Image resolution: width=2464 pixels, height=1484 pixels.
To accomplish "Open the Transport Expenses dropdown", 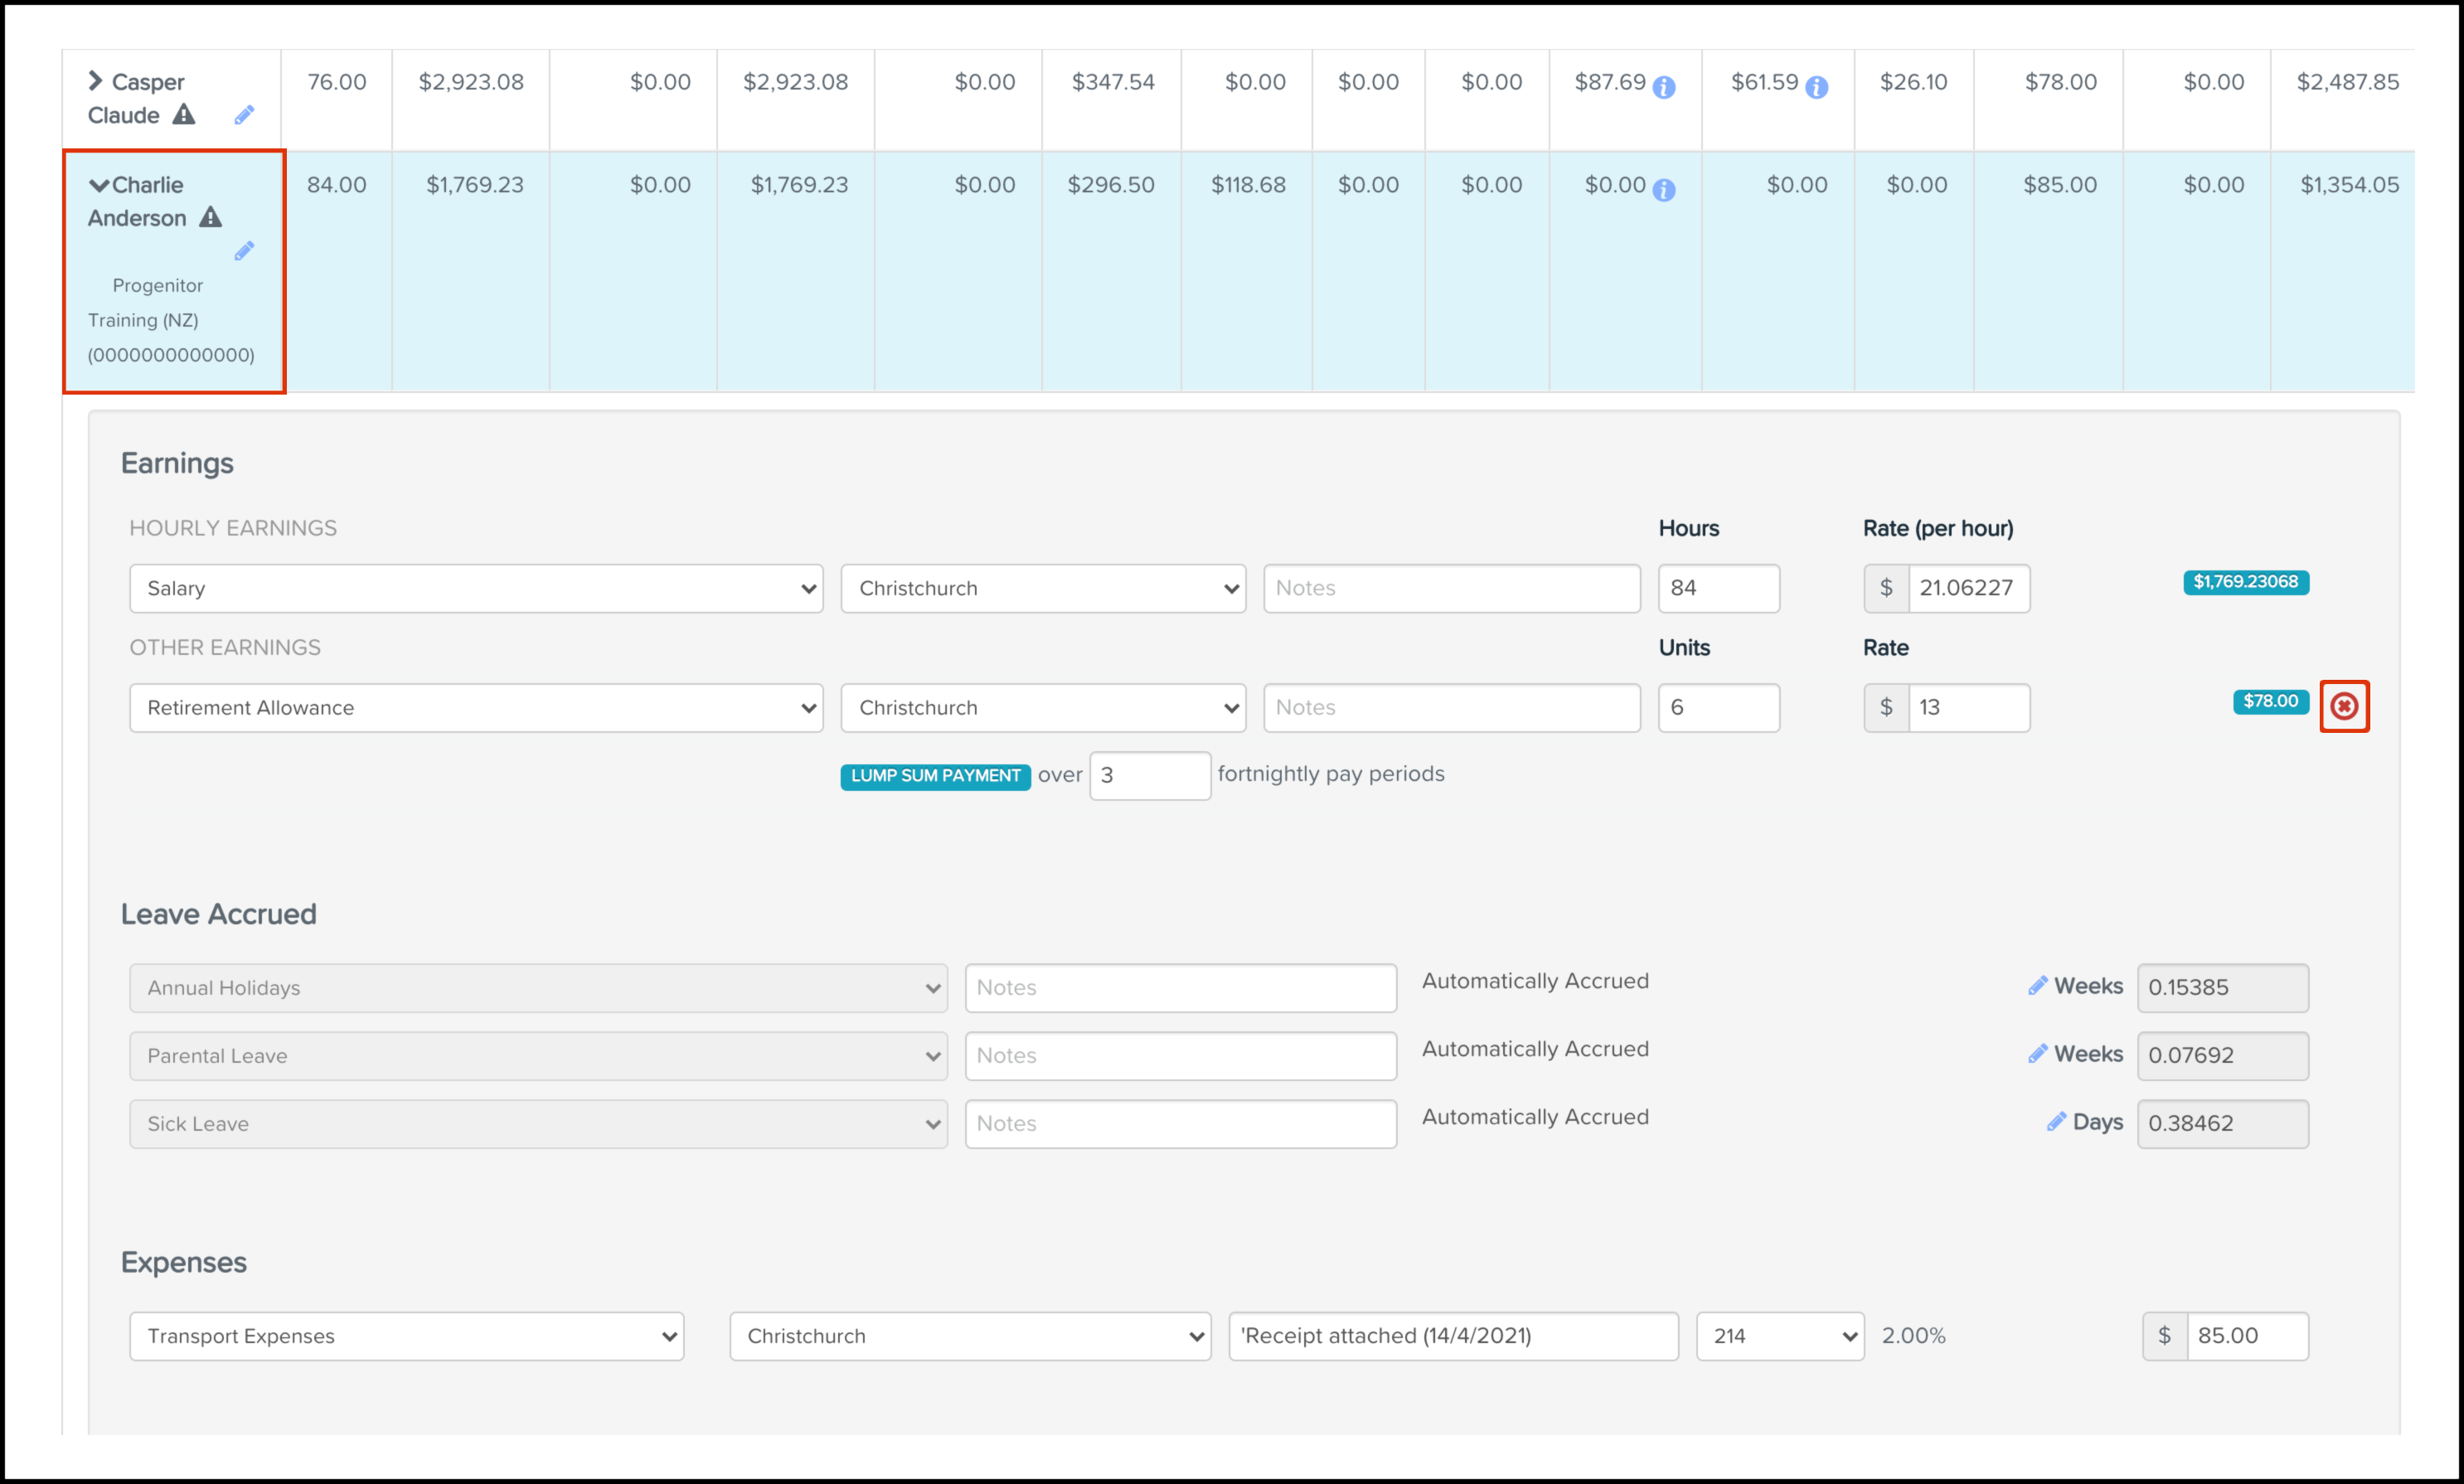I will (406, 1336).
